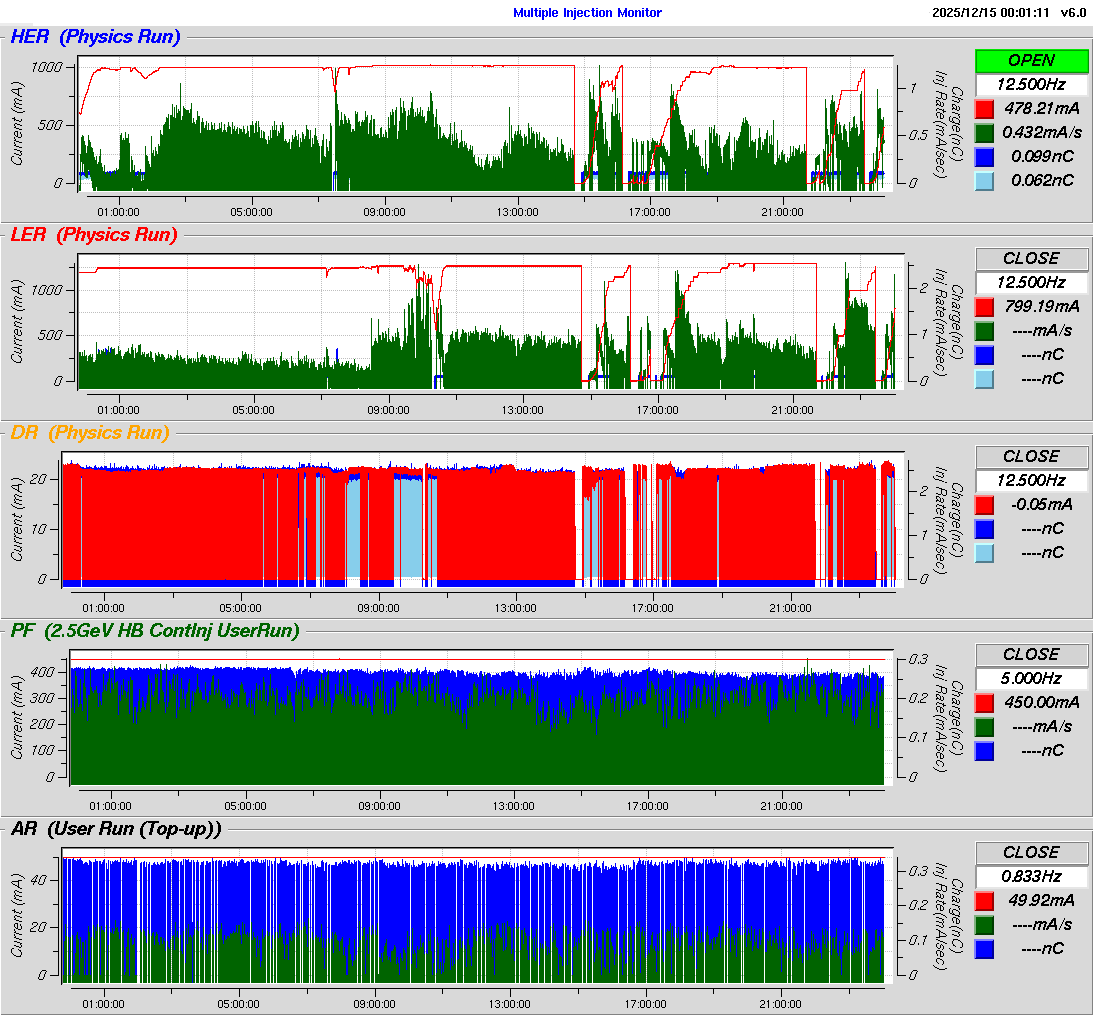This screenshot has height=1015, width=1093.
Task: Select the PF panel CLOSE status button
Action: coord(1031,655)
